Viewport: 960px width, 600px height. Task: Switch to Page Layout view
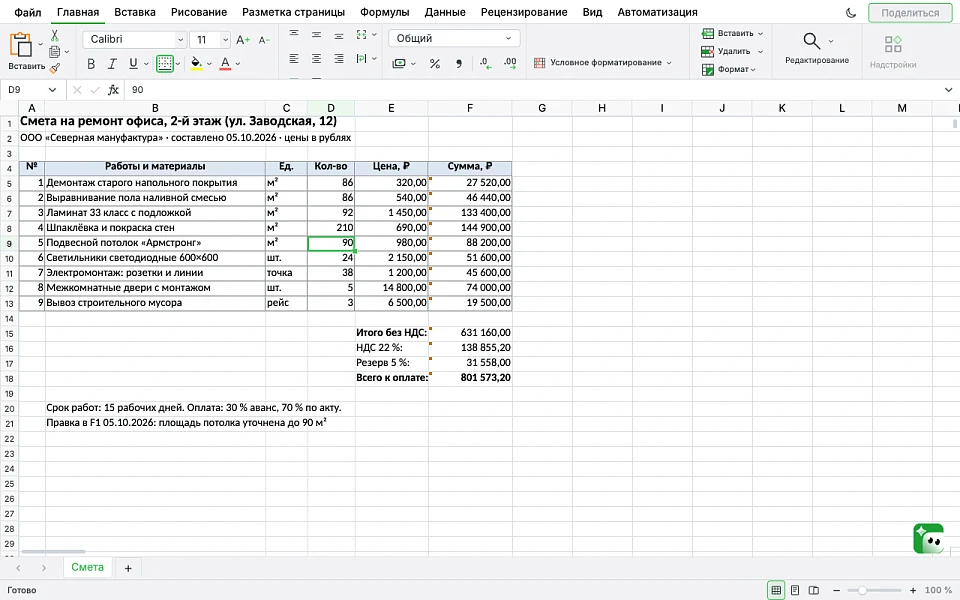point(795,590)
